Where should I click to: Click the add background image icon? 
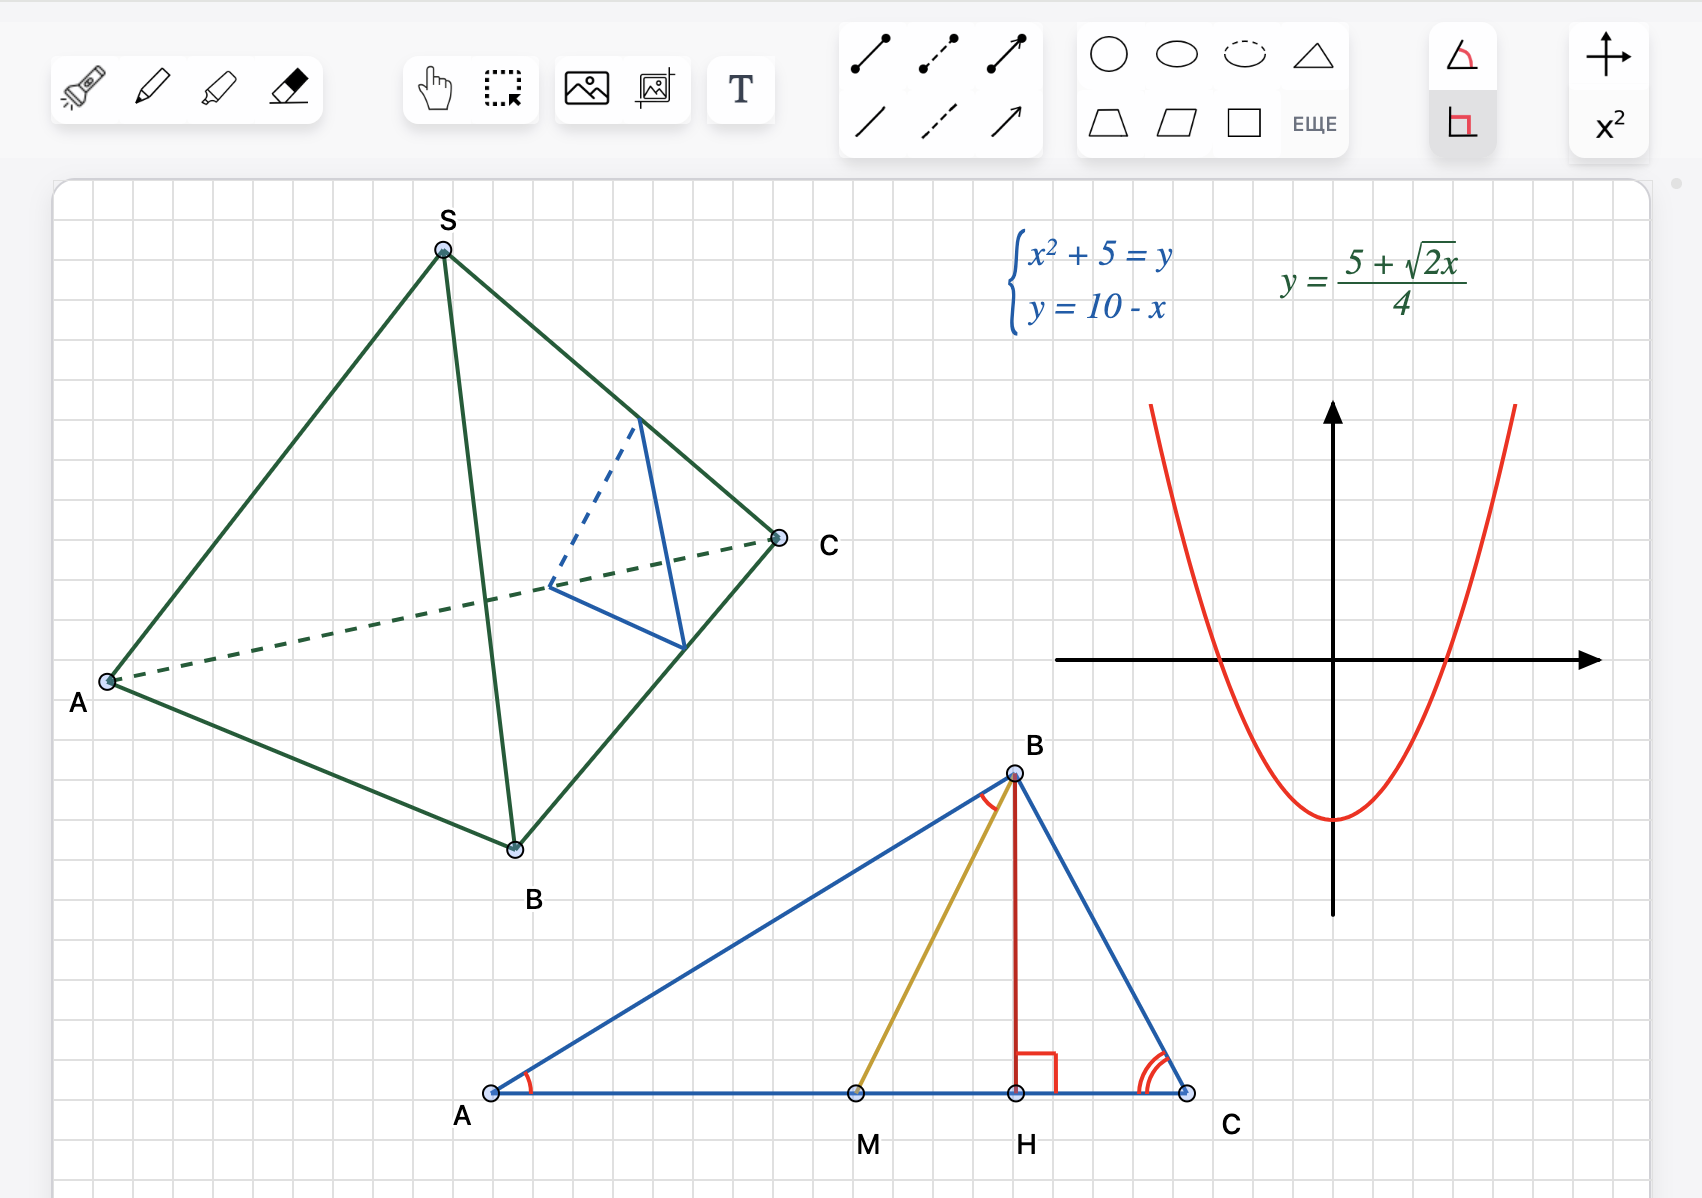click(x=656, y=88)
